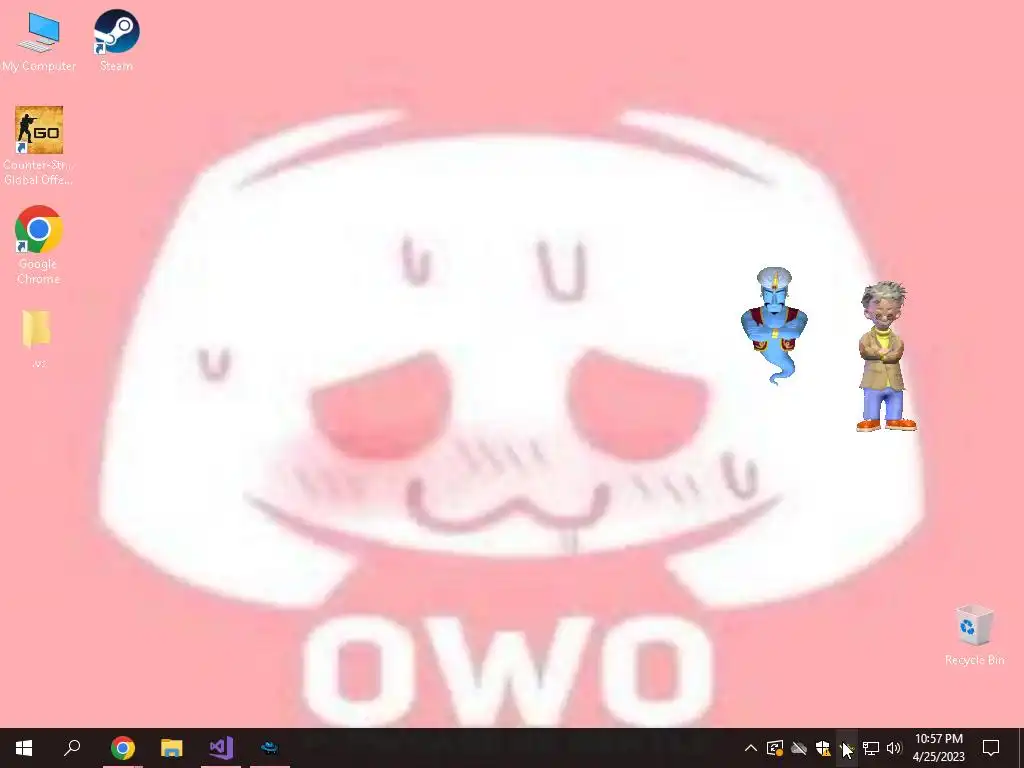Click the grey-haired old man agent character
Image resolution: width=1024 pixels, height=768 pixels.
coord(886,356)
